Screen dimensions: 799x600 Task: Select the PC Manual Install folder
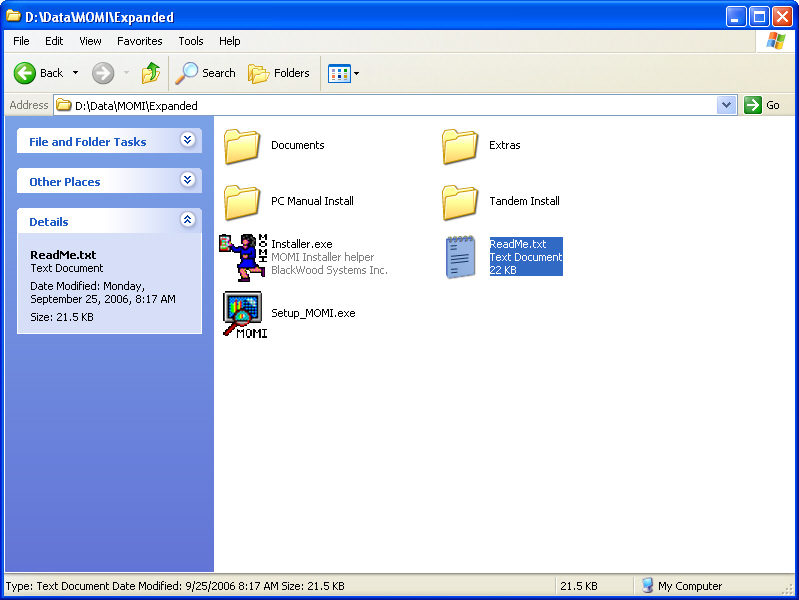243,202
